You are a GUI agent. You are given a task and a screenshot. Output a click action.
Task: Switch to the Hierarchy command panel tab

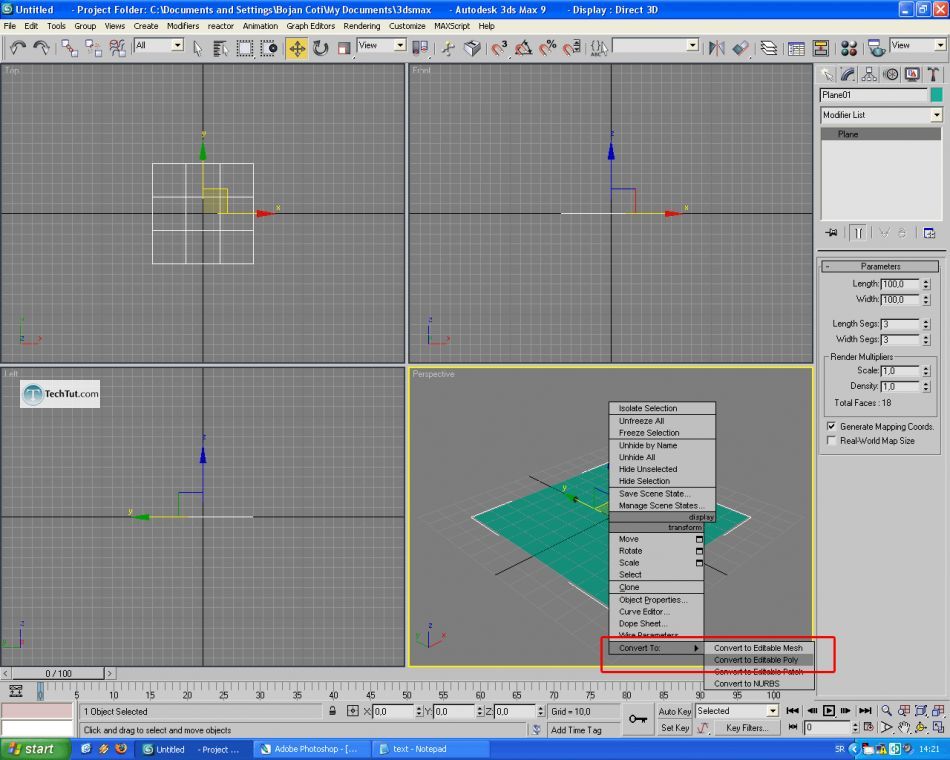pyautogui.click(x=869, y=75)
